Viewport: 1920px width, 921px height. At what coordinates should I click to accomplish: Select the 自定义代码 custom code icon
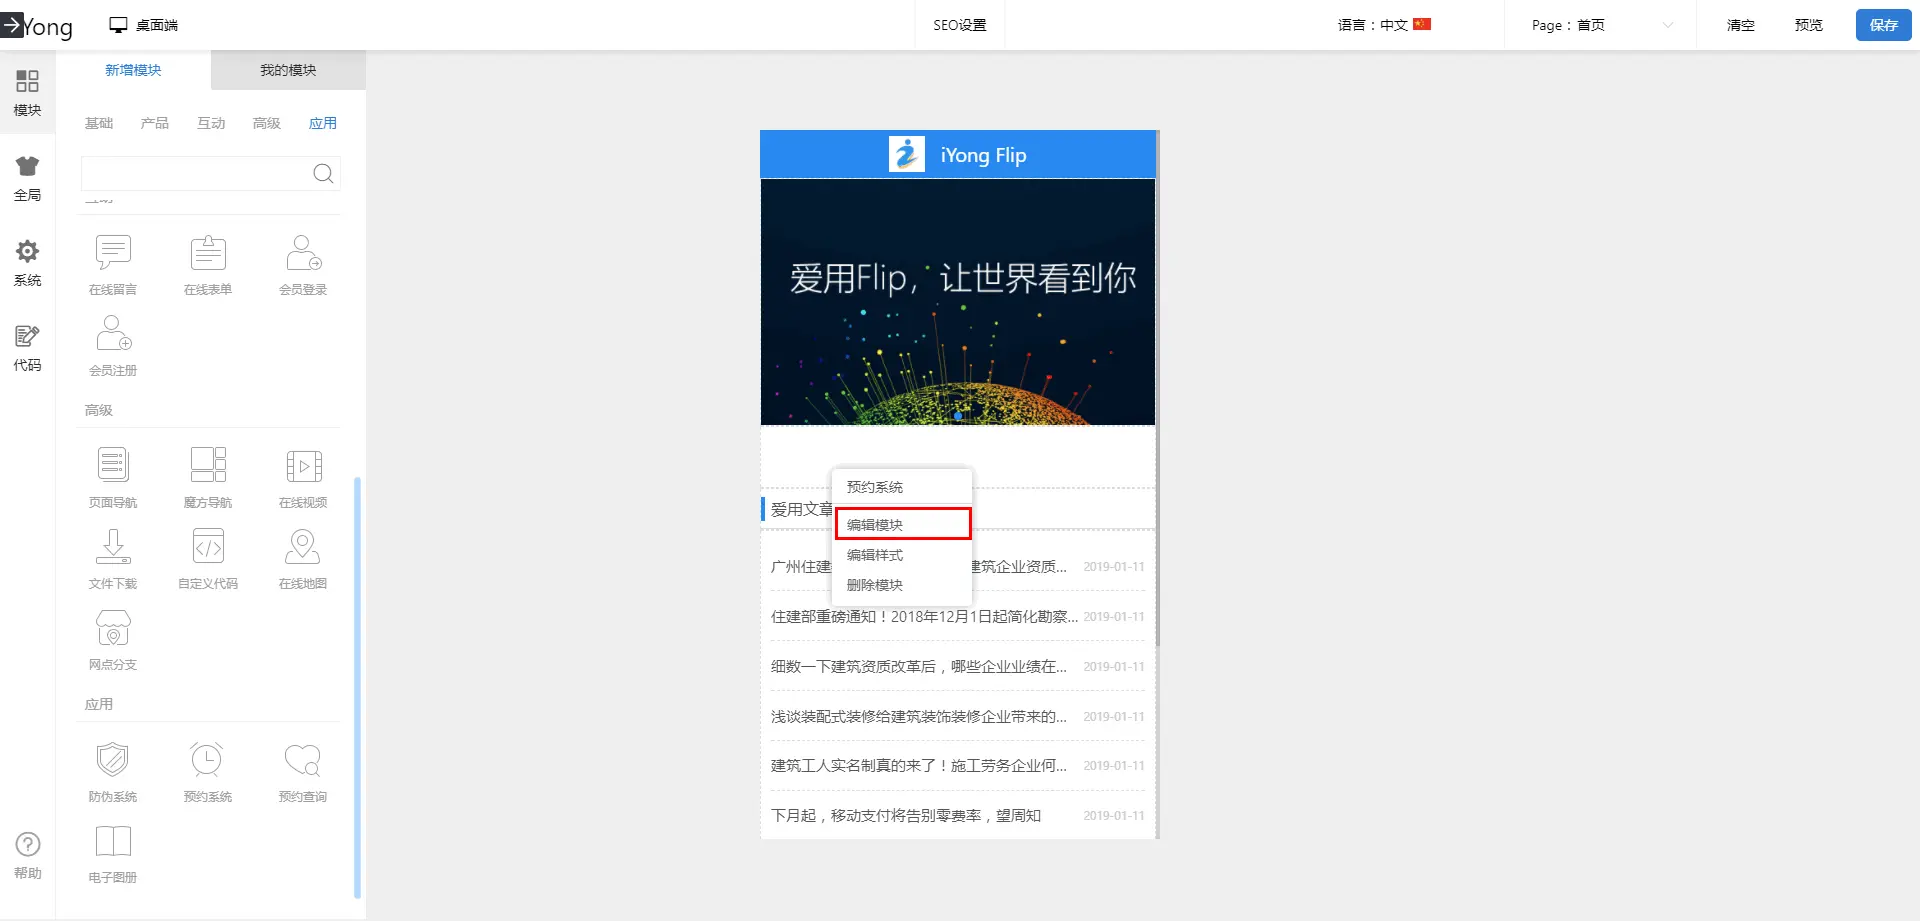pos(208,548)
